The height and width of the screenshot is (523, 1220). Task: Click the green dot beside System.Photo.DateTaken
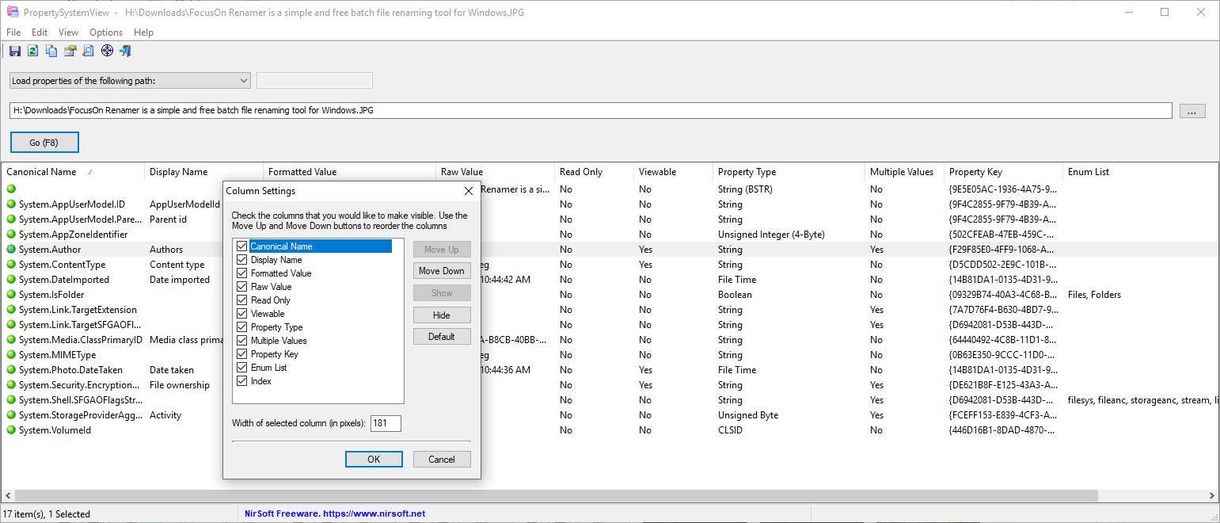click(x=12, y=369)
